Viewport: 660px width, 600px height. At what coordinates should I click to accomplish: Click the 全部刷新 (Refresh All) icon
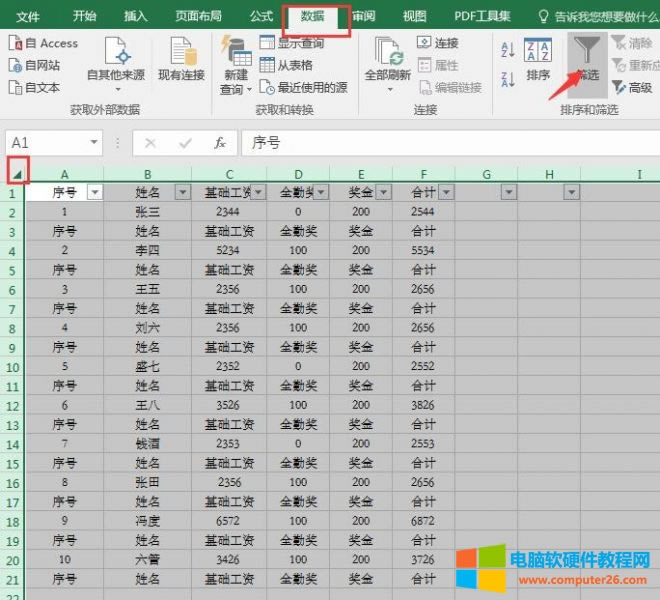387,52
